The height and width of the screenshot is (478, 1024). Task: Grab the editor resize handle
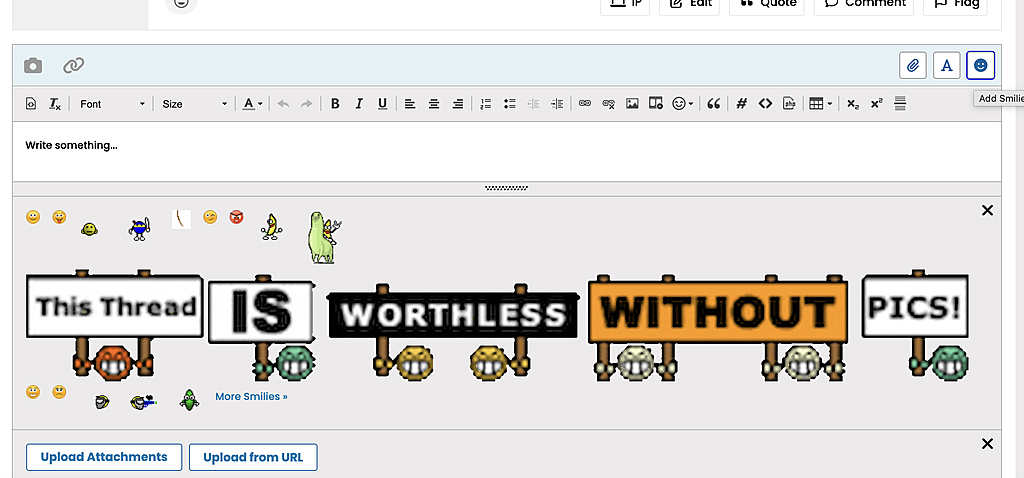[x=506, y=188]
